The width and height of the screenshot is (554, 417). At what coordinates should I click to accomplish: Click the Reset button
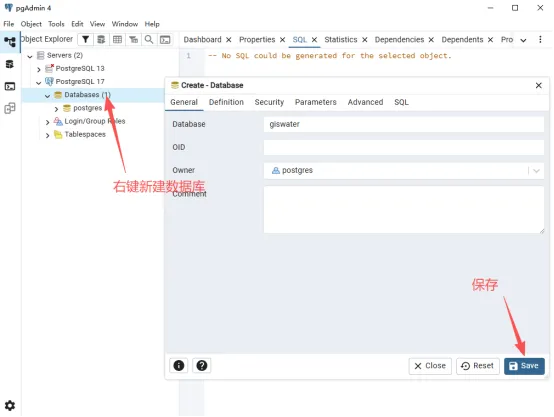[x=477, y=366]
